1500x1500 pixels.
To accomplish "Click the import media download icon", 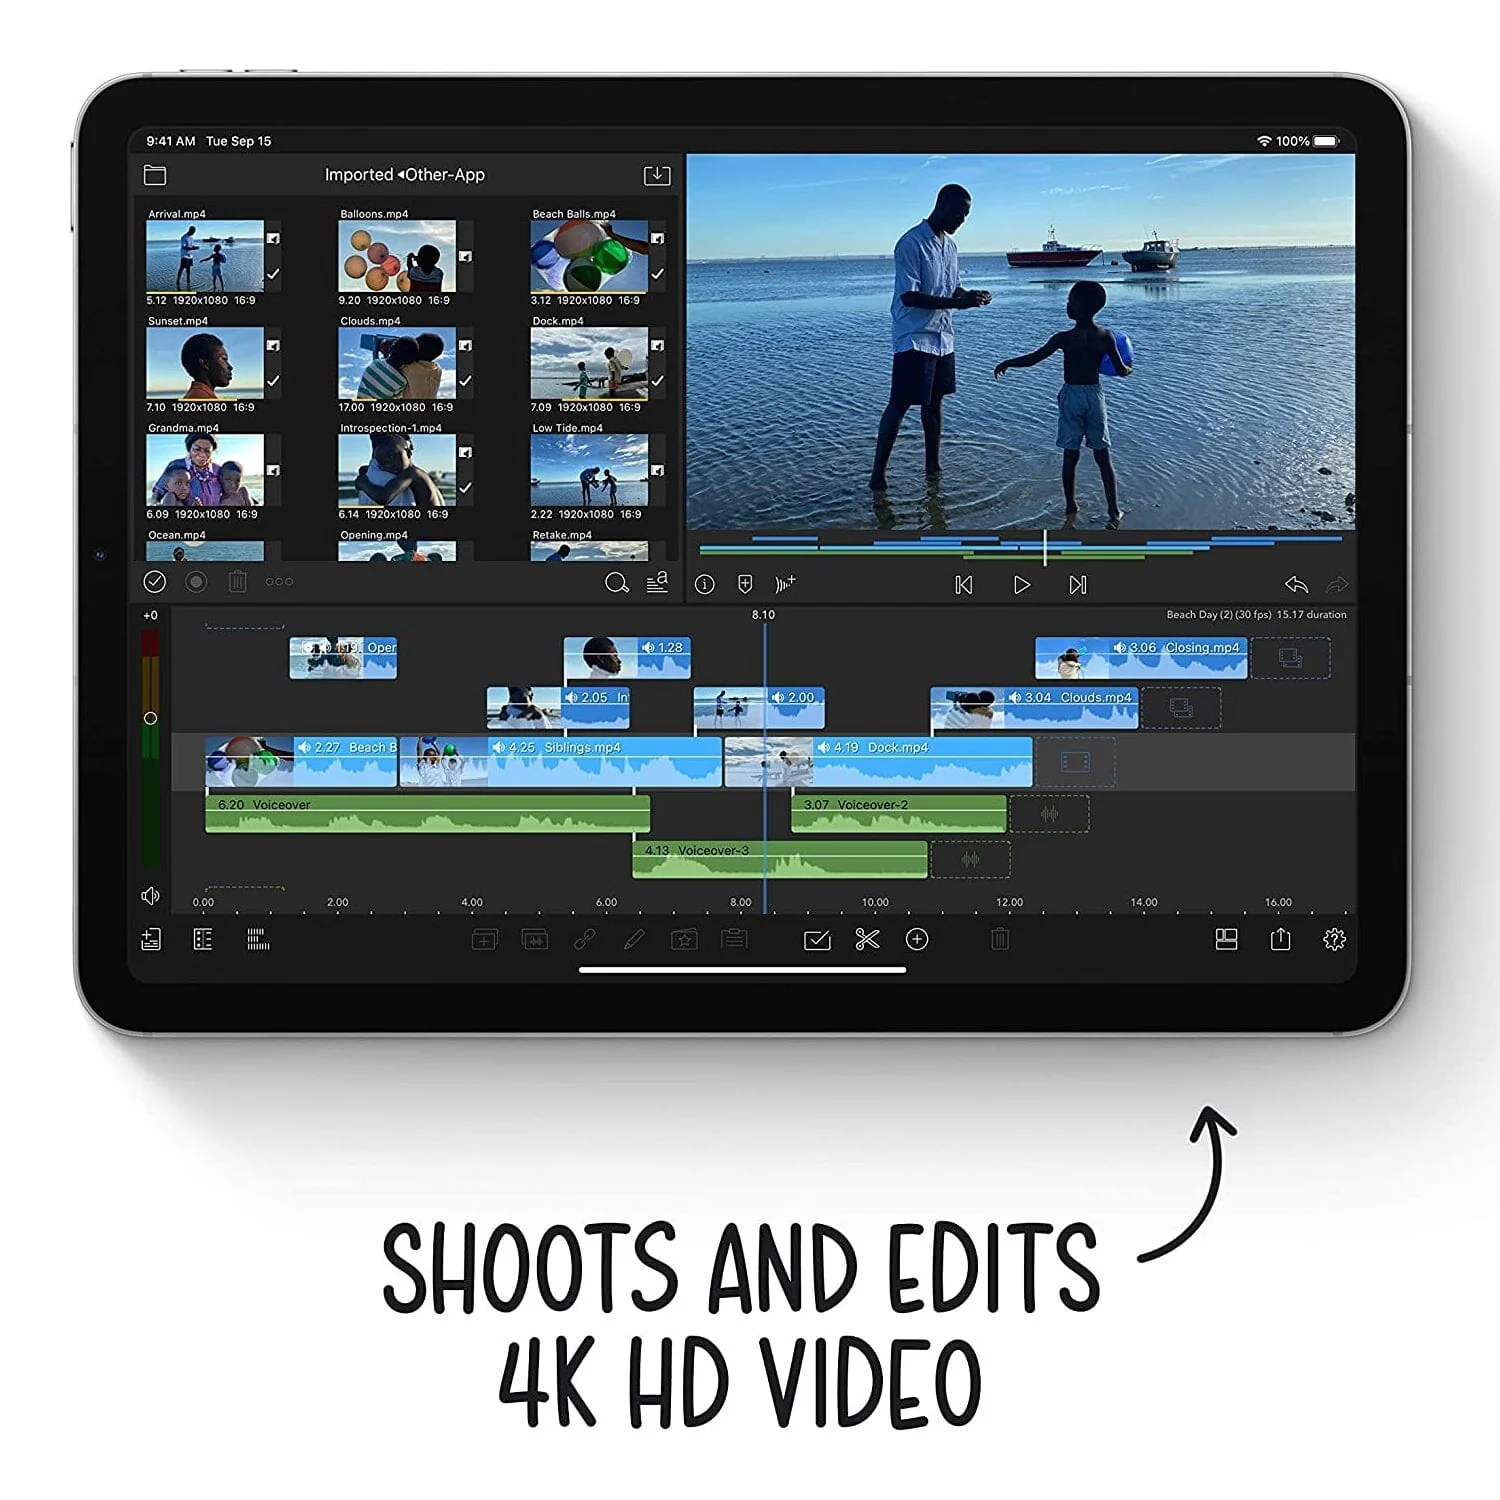I will (657, 176).
